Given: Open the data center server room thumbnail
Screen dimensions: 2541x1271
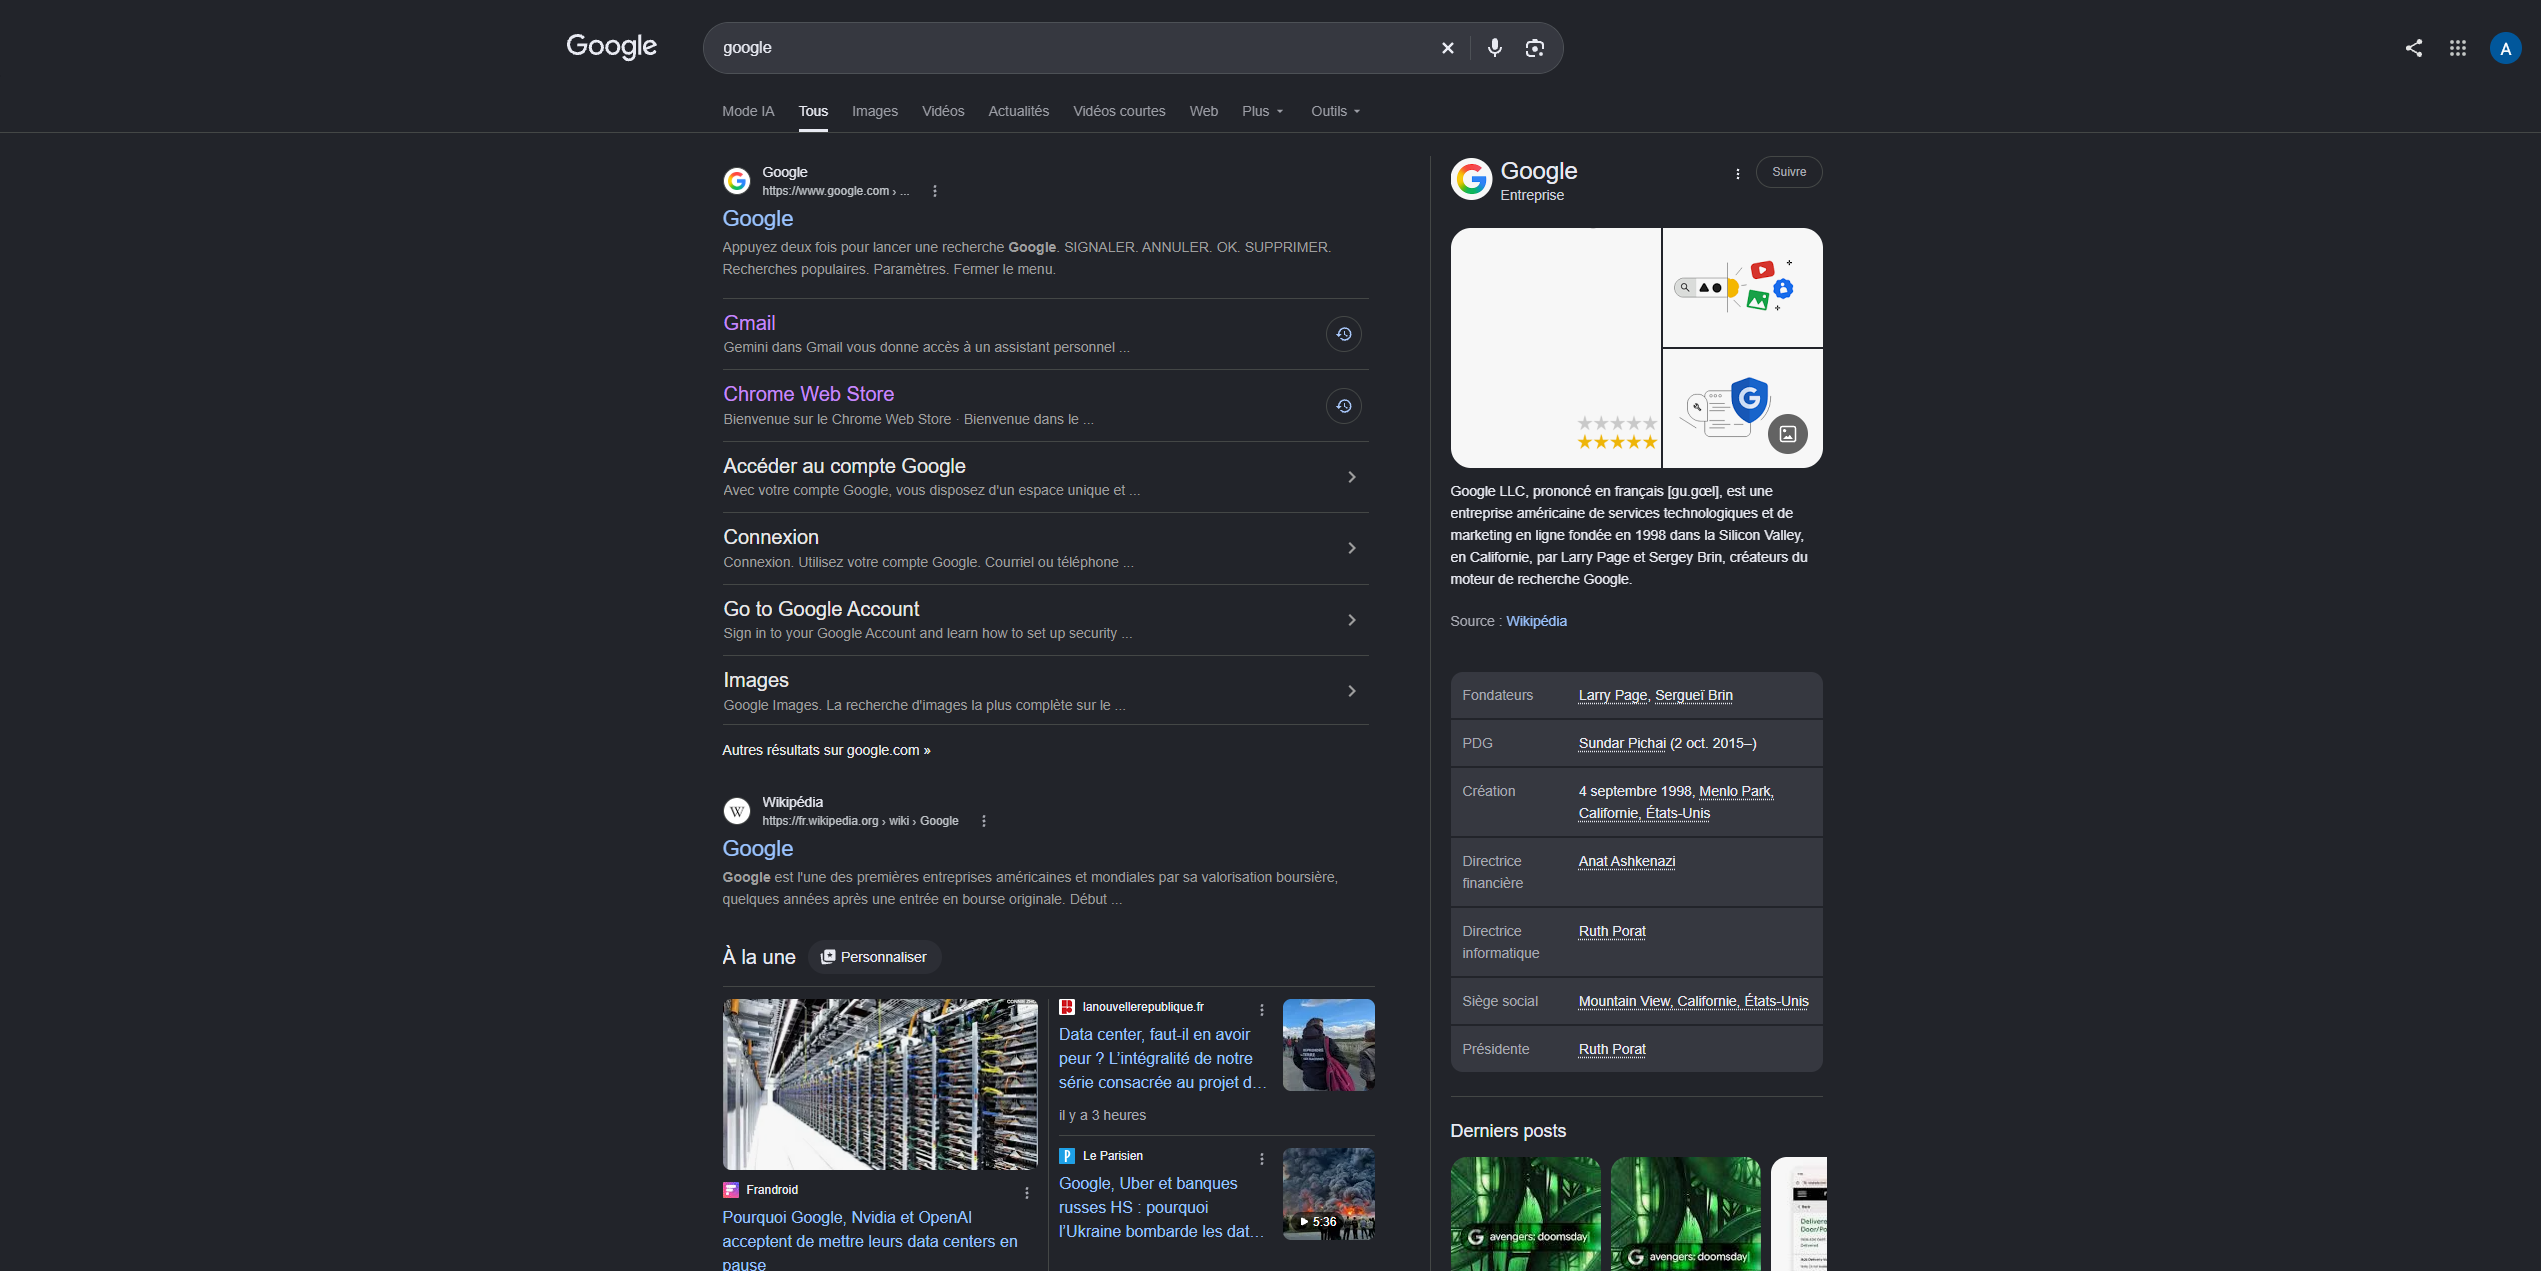Looking at the screenshot, I should [880, 1084].
